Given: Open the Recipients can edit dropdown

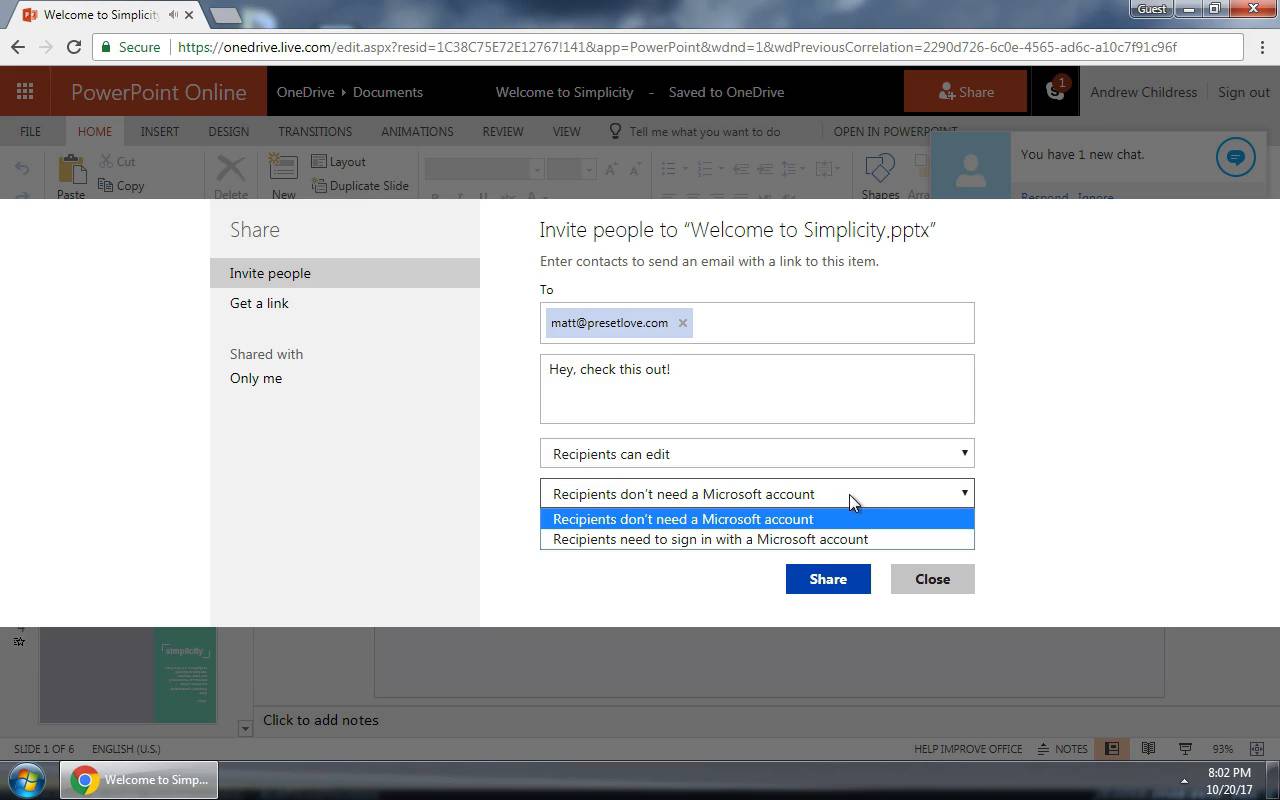Looking at the screenshot, I should click(757, 453).
